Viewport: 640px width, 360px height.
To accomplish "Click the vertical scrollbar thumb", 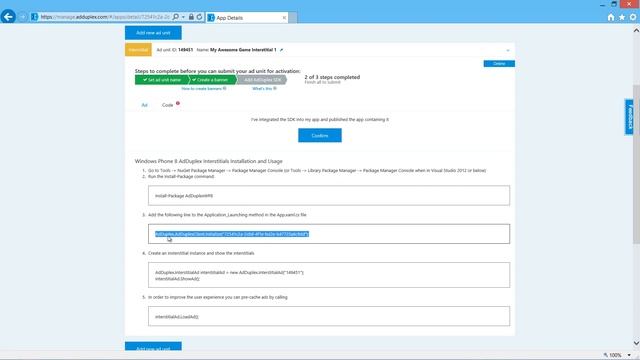I will (x=636, y=164).
